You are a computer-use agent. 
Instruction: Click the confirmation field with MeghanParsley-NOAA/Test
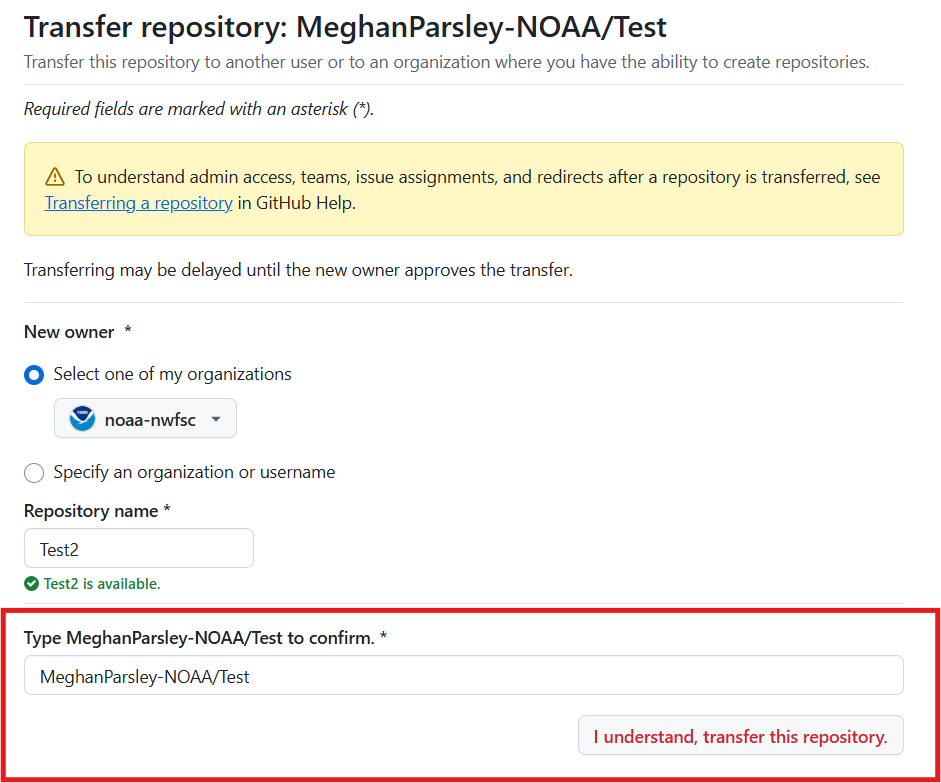(x=464, y=676)
